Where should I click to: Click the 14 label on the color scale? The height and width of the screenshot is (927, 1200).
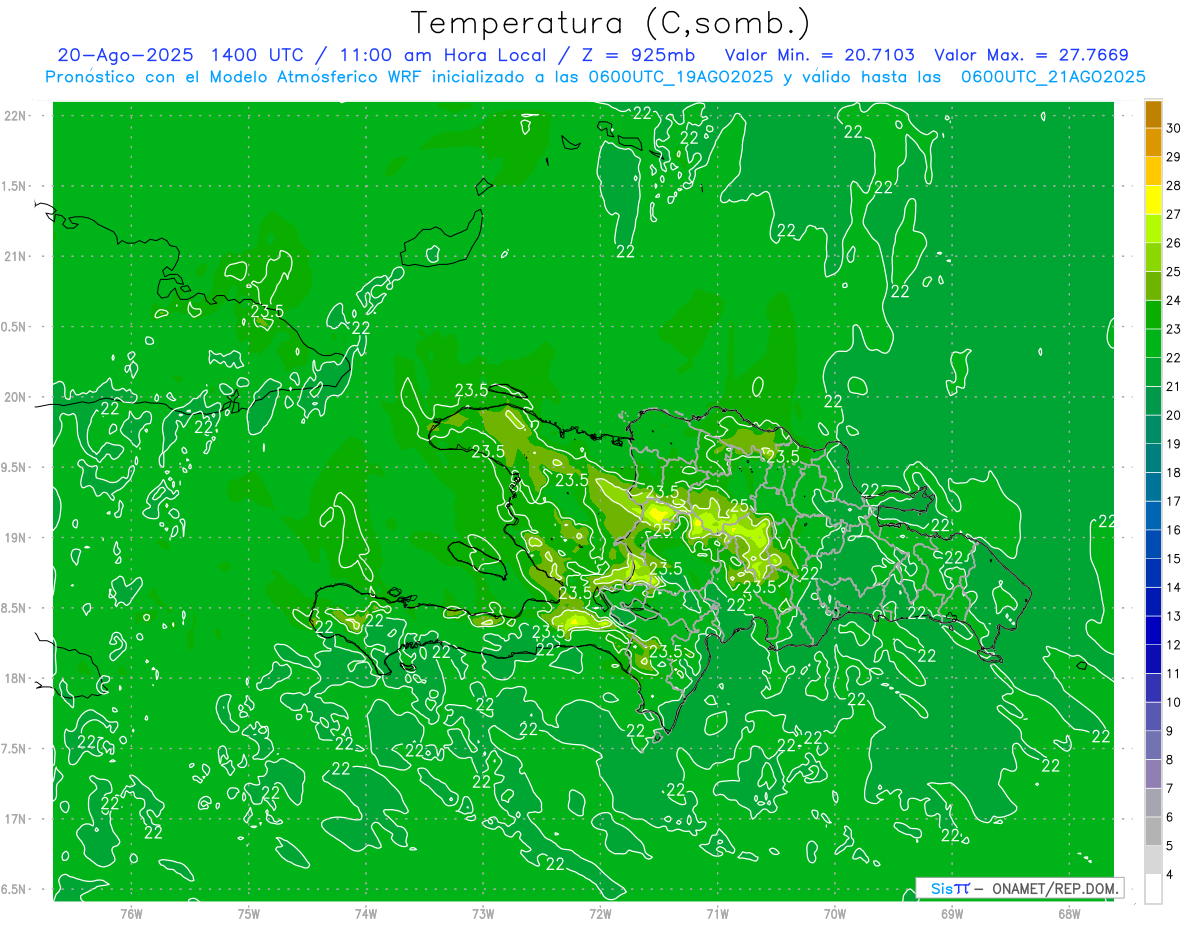pos(1174,588)
